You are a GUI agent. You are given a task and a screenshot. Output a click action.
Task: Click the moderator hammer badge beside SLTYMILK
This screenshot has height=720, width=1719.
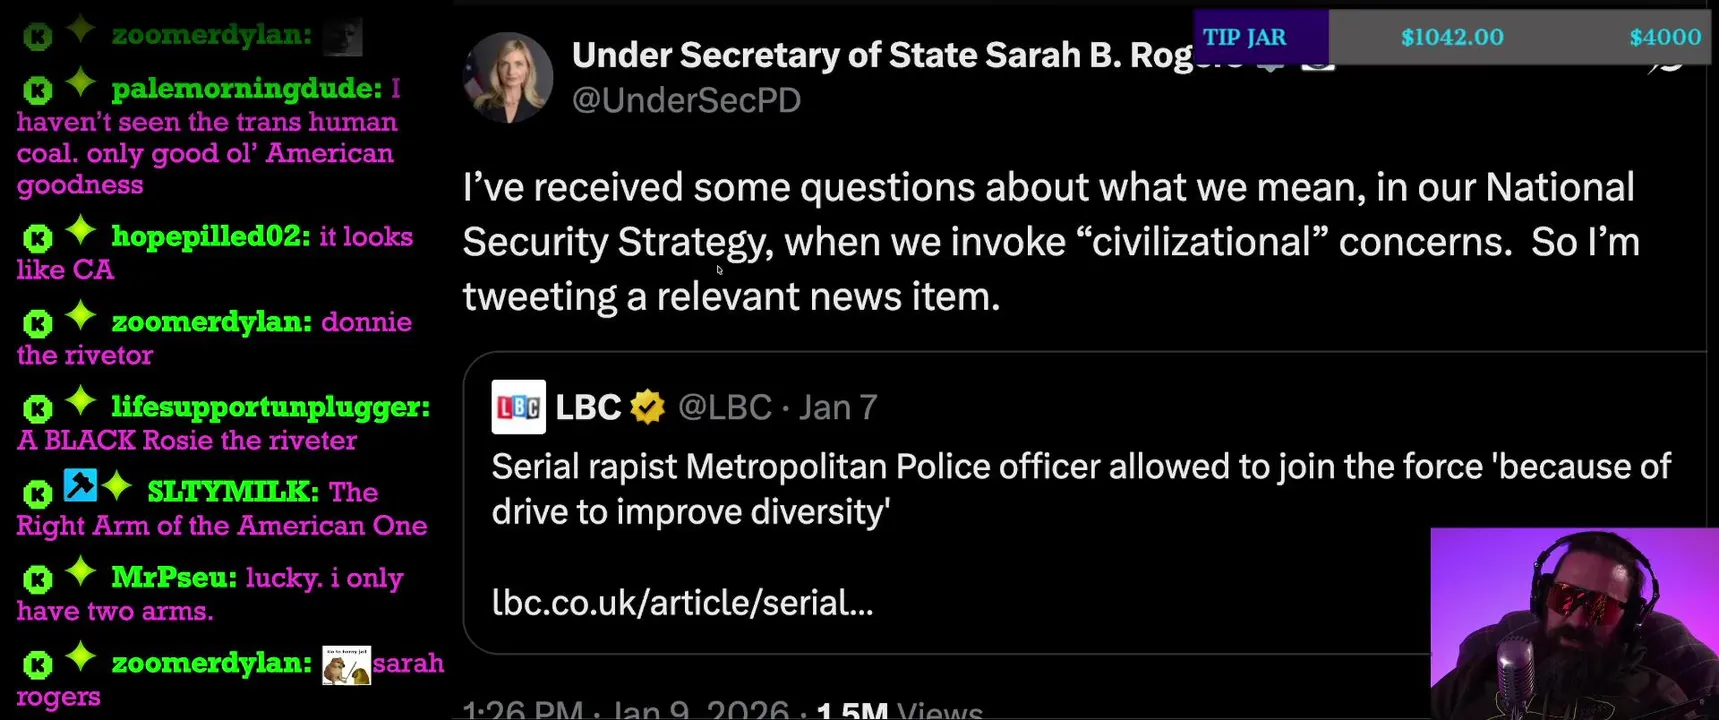tap(80, 485)
